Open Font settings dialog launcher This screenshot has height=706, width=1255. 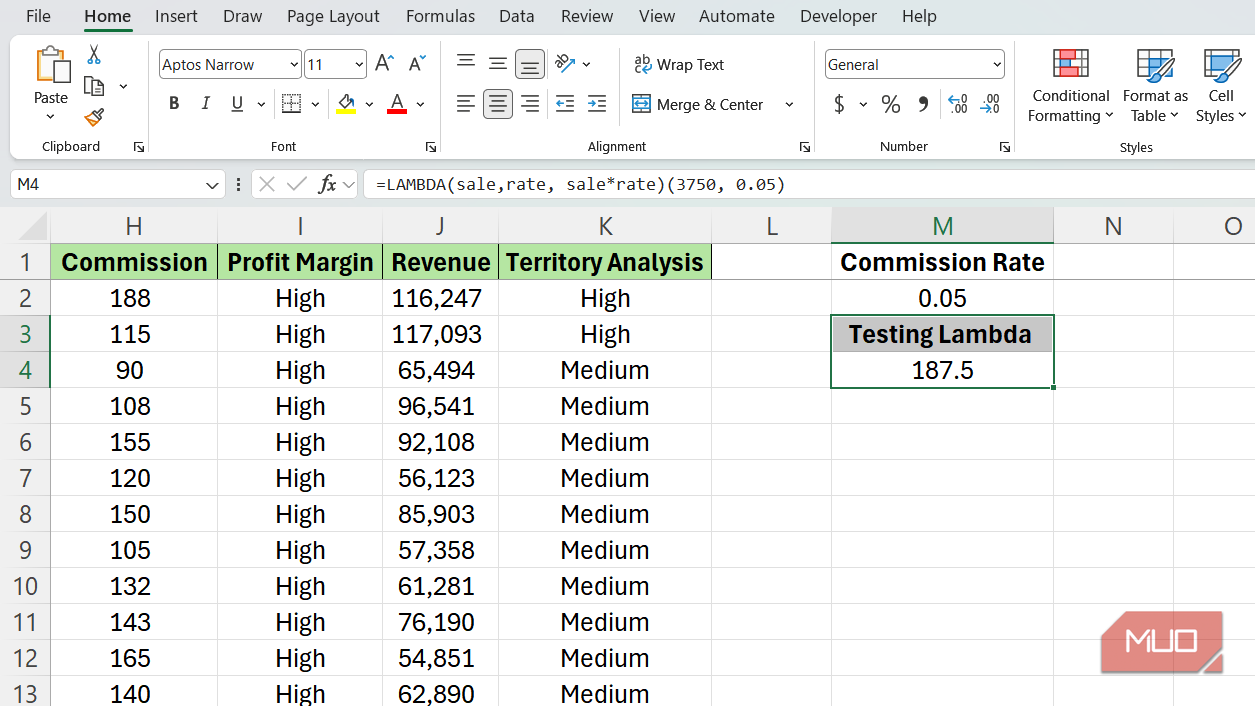[431, 147]
